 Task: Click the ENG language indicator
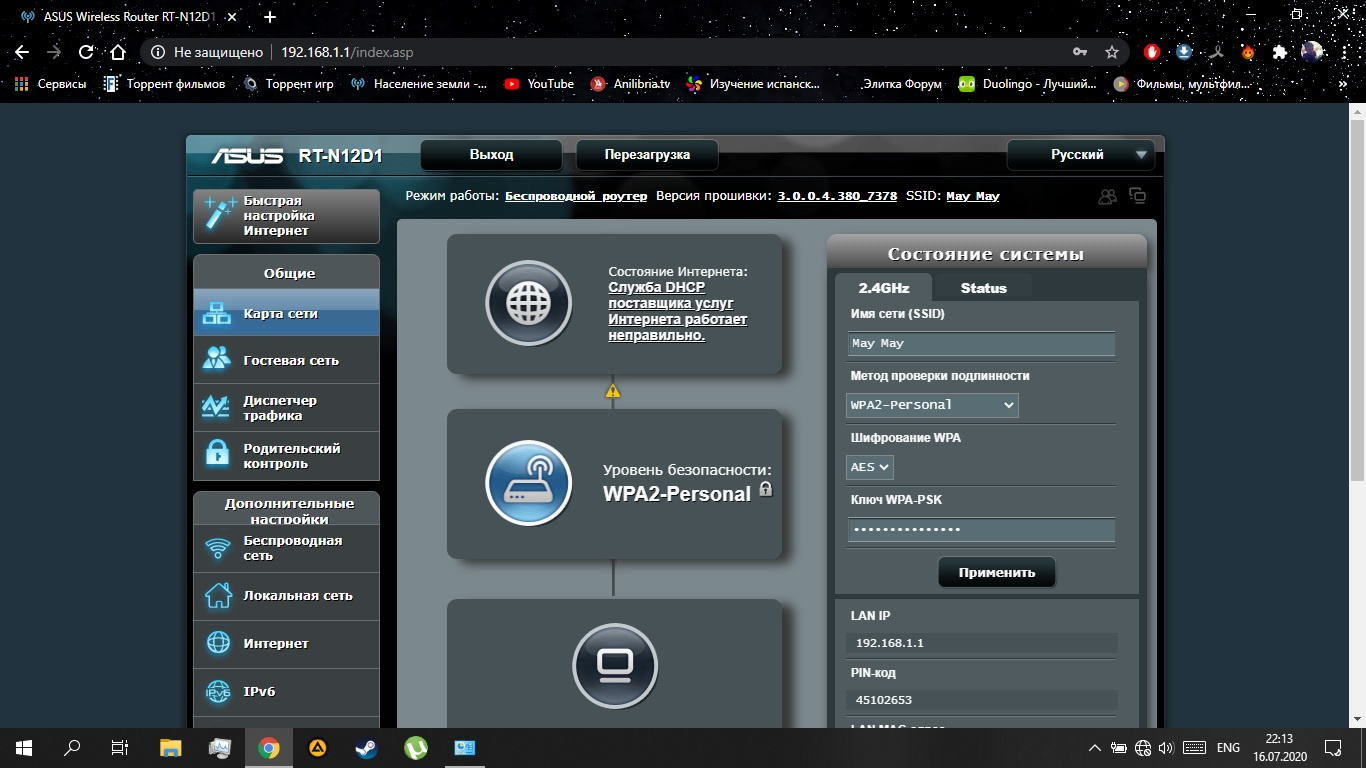coord(1228,747)
